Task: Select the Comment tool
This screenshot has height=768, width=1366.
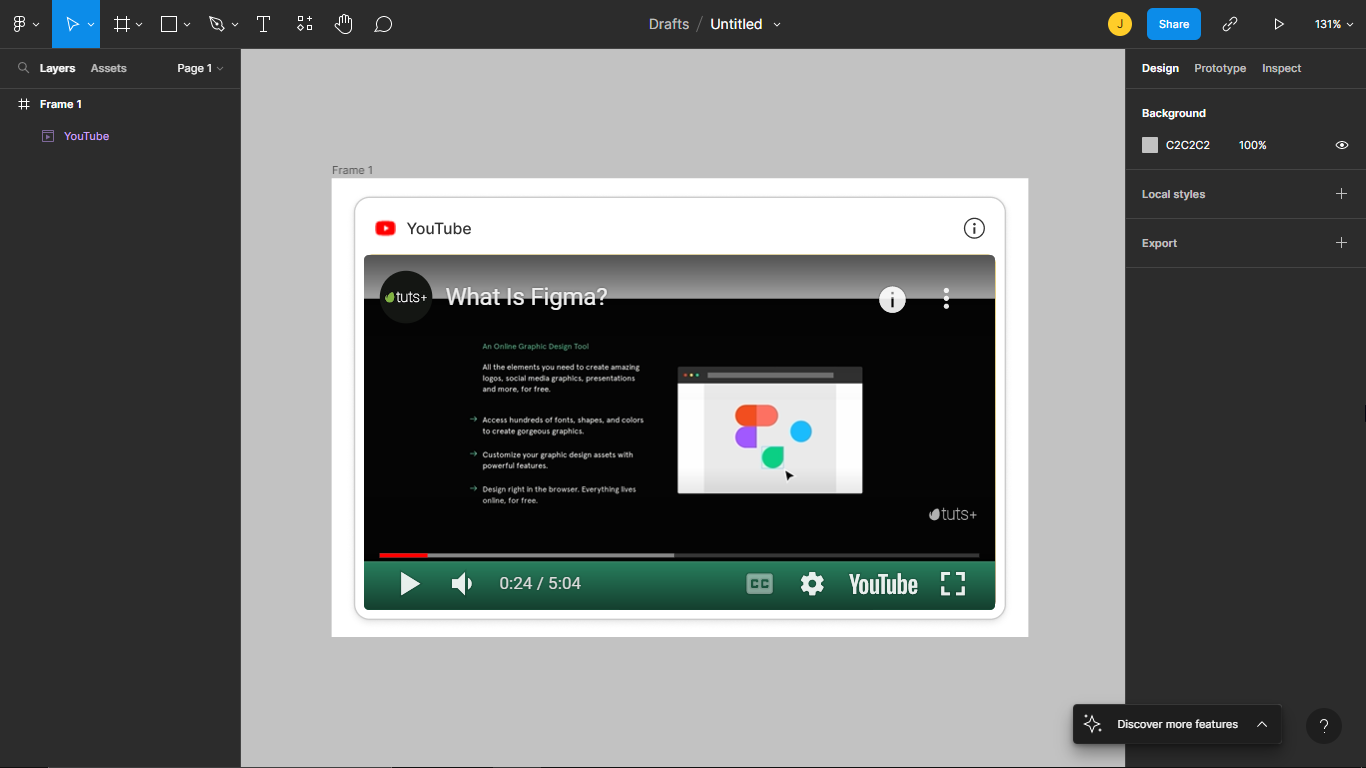Action: click(383, 24)
